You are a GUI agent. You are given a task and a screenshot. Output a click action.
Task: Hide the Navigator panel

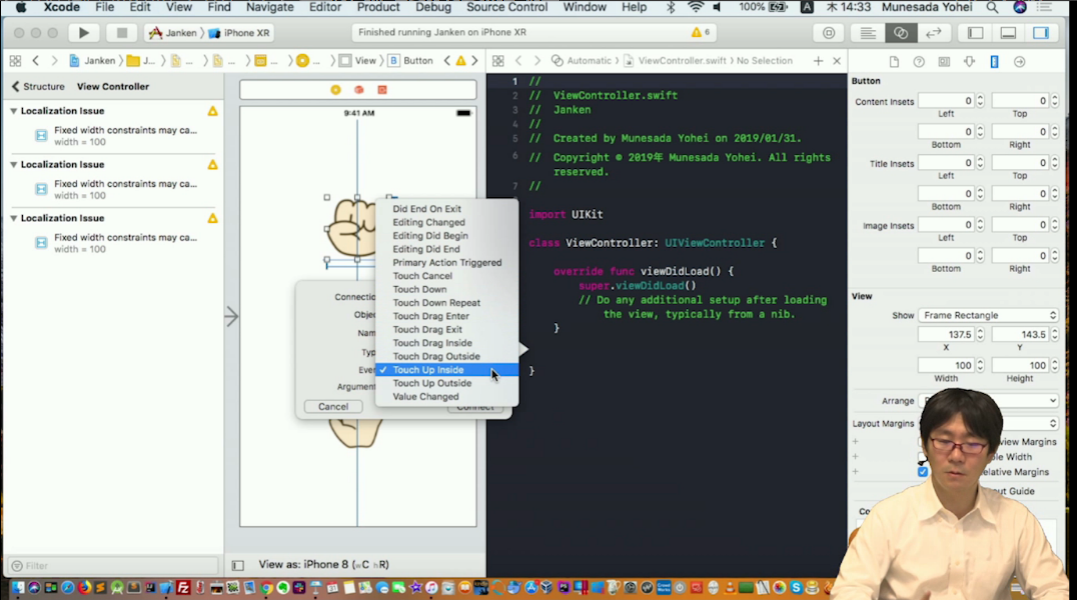[x=976, y=33]
